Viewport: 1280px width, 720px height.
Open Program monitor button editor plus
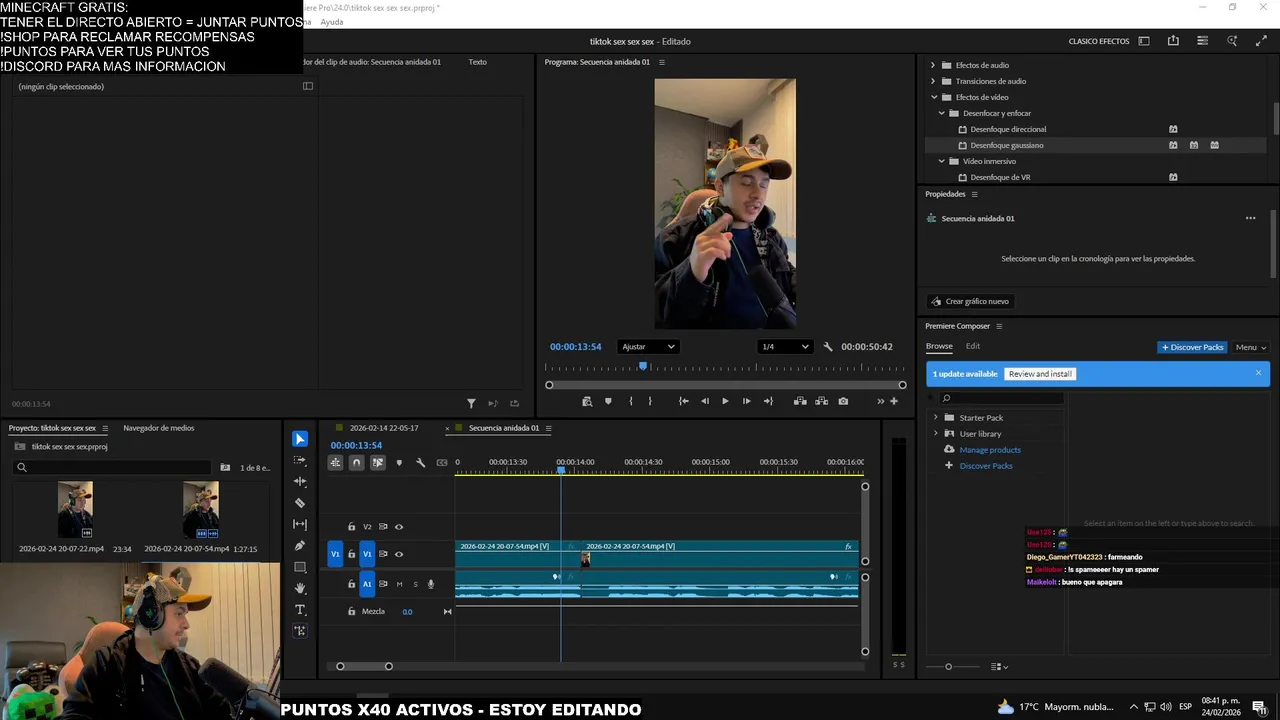tap(894, 401)
